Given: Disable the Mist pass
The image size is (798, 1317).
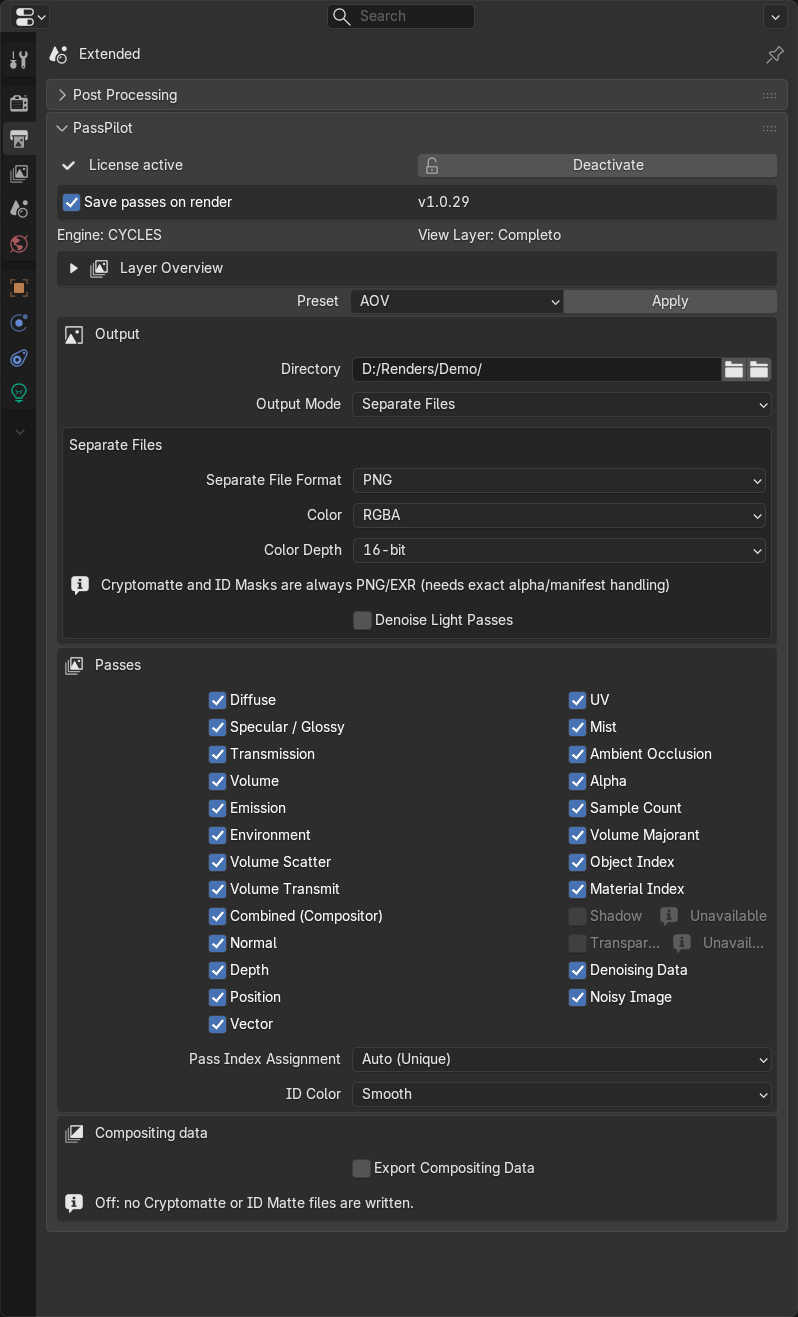Looking at the screenshot, I should pyautogui.click(x=577, y=727).
